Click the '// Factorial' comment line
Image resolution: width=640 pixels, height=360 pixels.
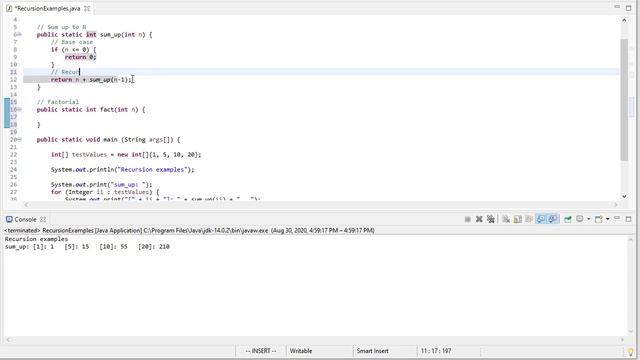[58, 102]
